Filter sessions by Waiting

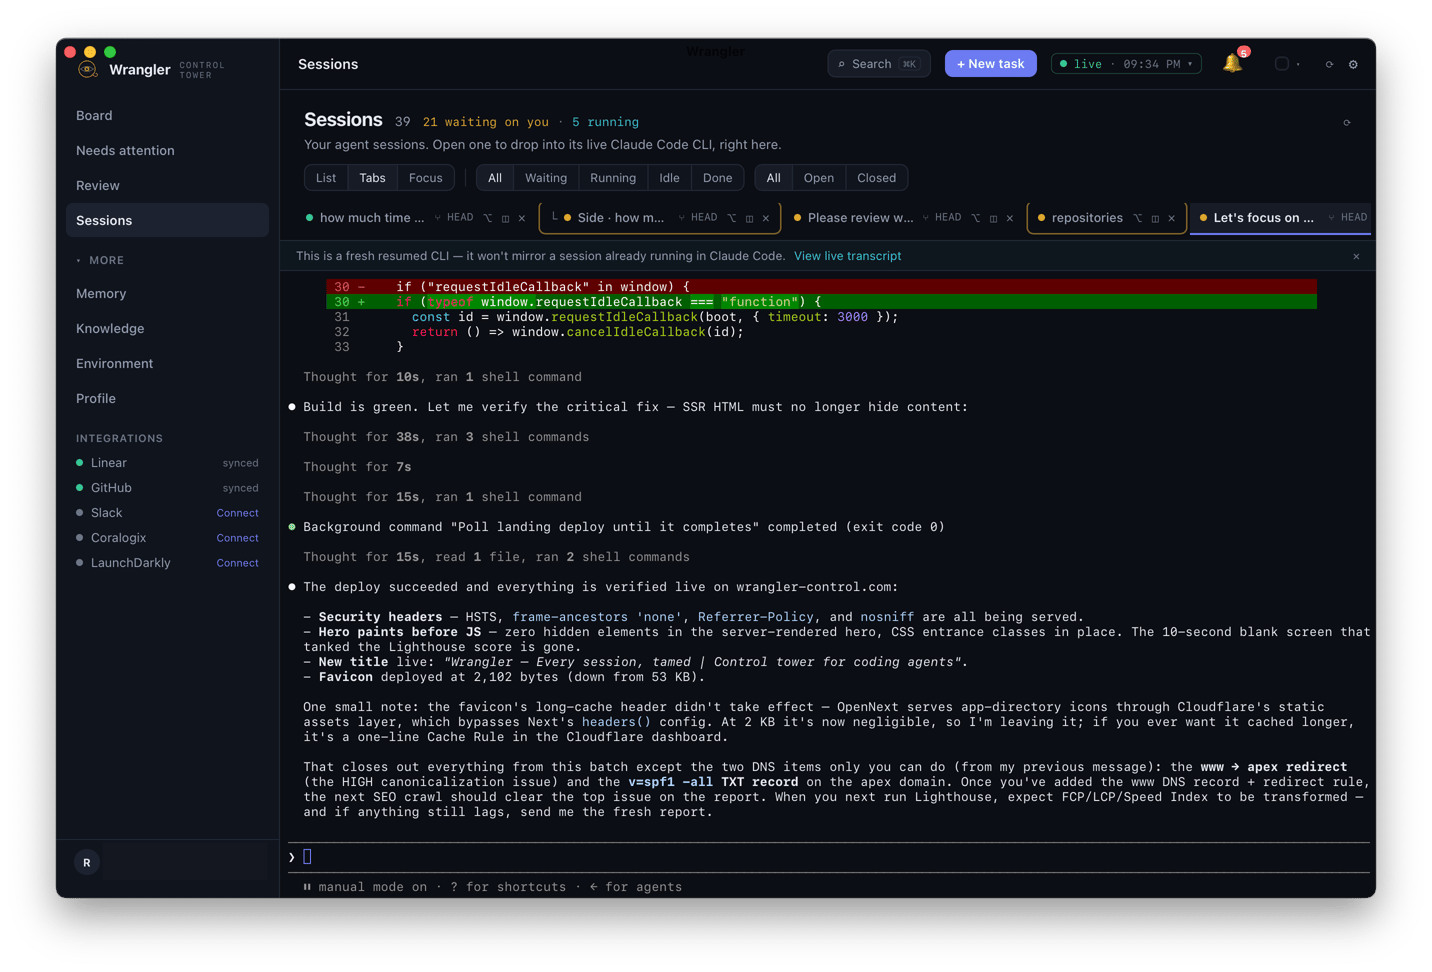(x=546, y=178)
